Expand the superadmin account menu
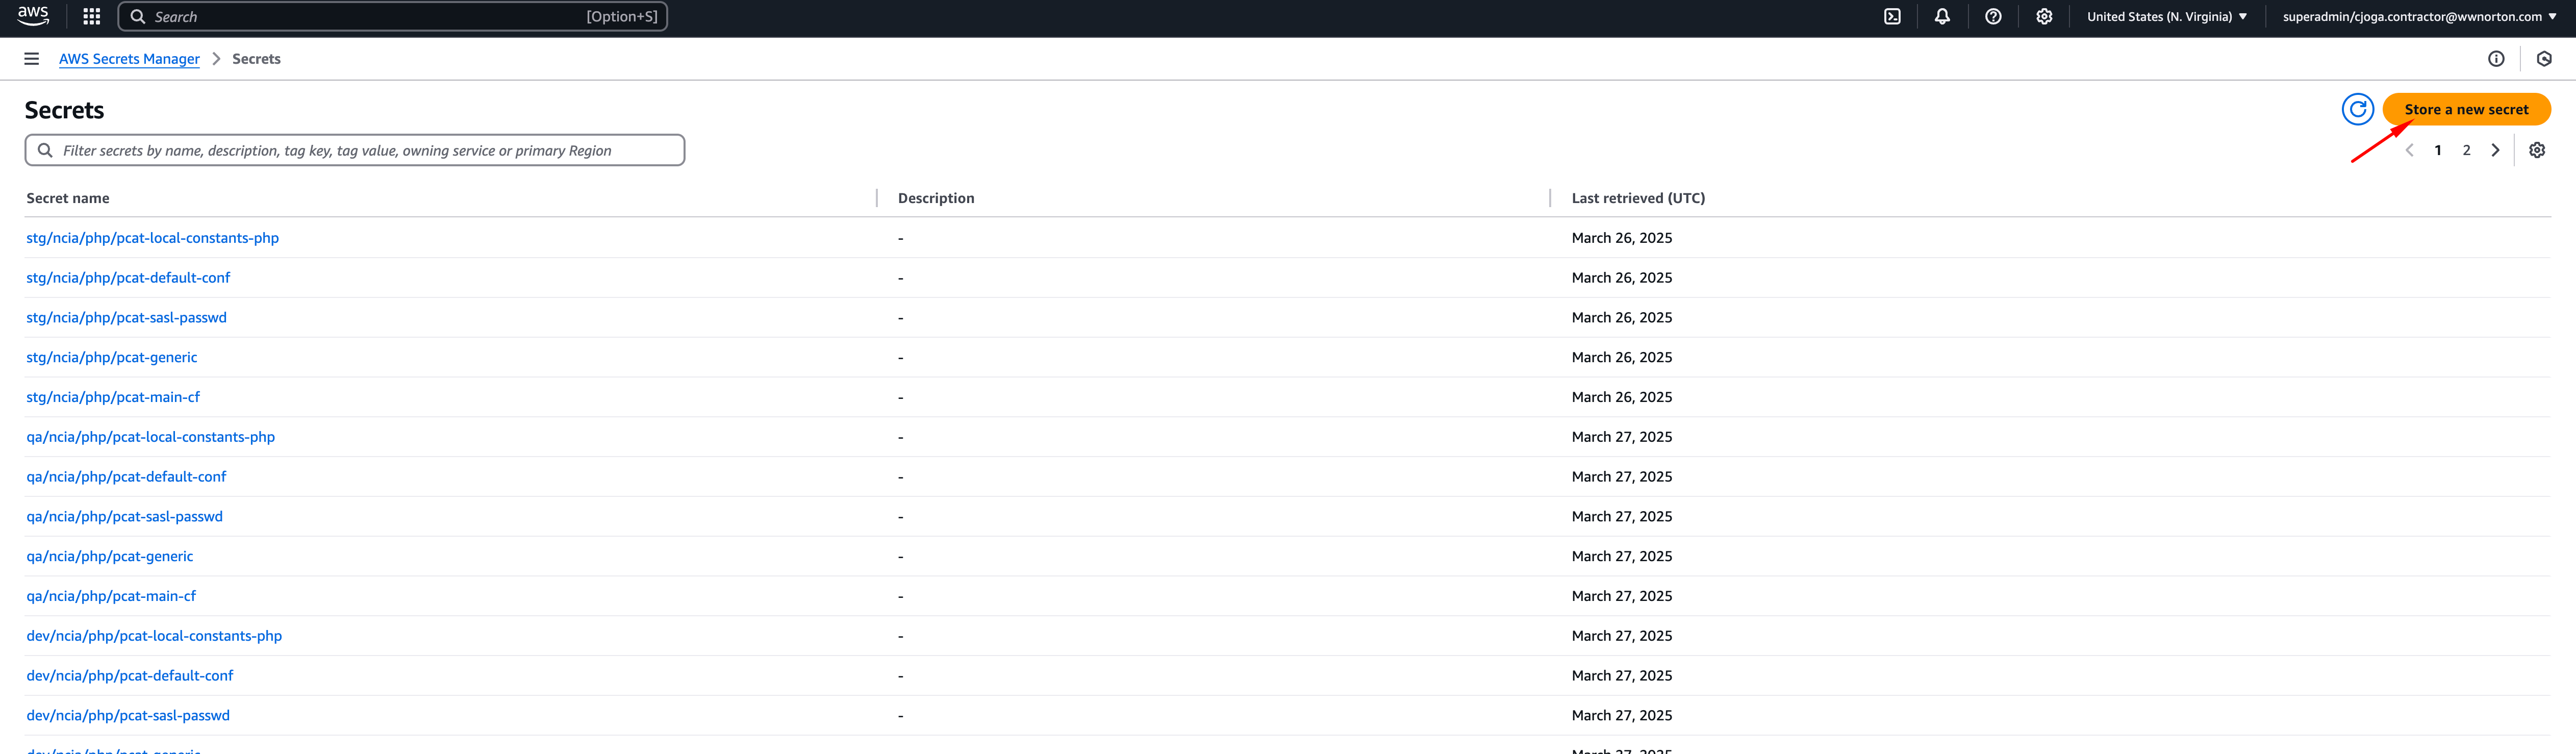2576x754 pixels. tap(2419, 16)
